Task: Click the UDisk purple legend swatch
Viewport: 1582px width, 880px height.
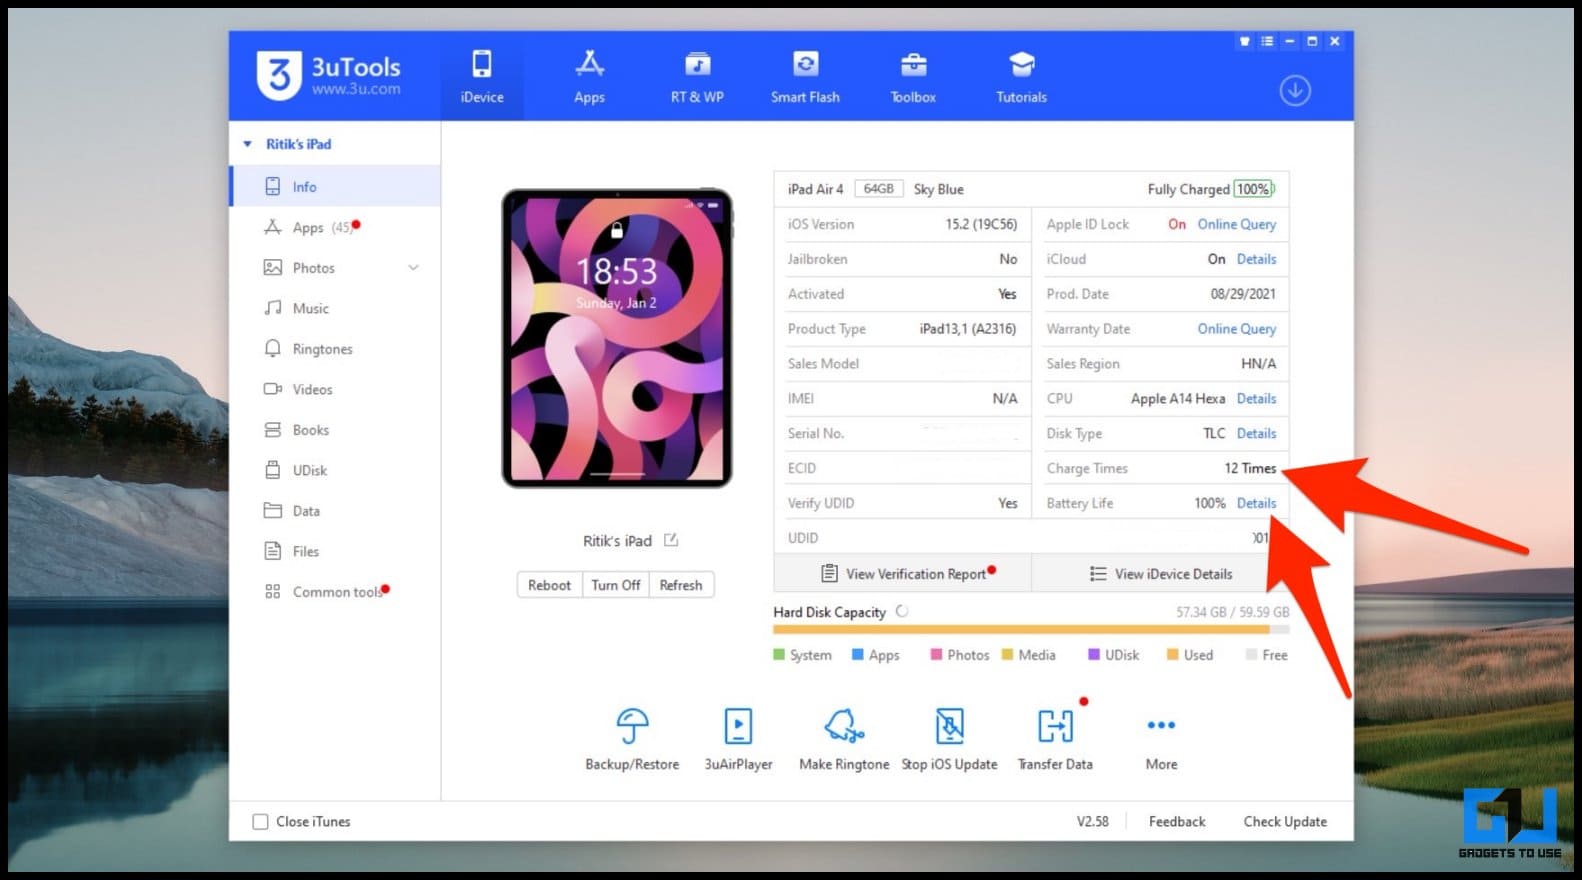Action: click(1094, 655)
